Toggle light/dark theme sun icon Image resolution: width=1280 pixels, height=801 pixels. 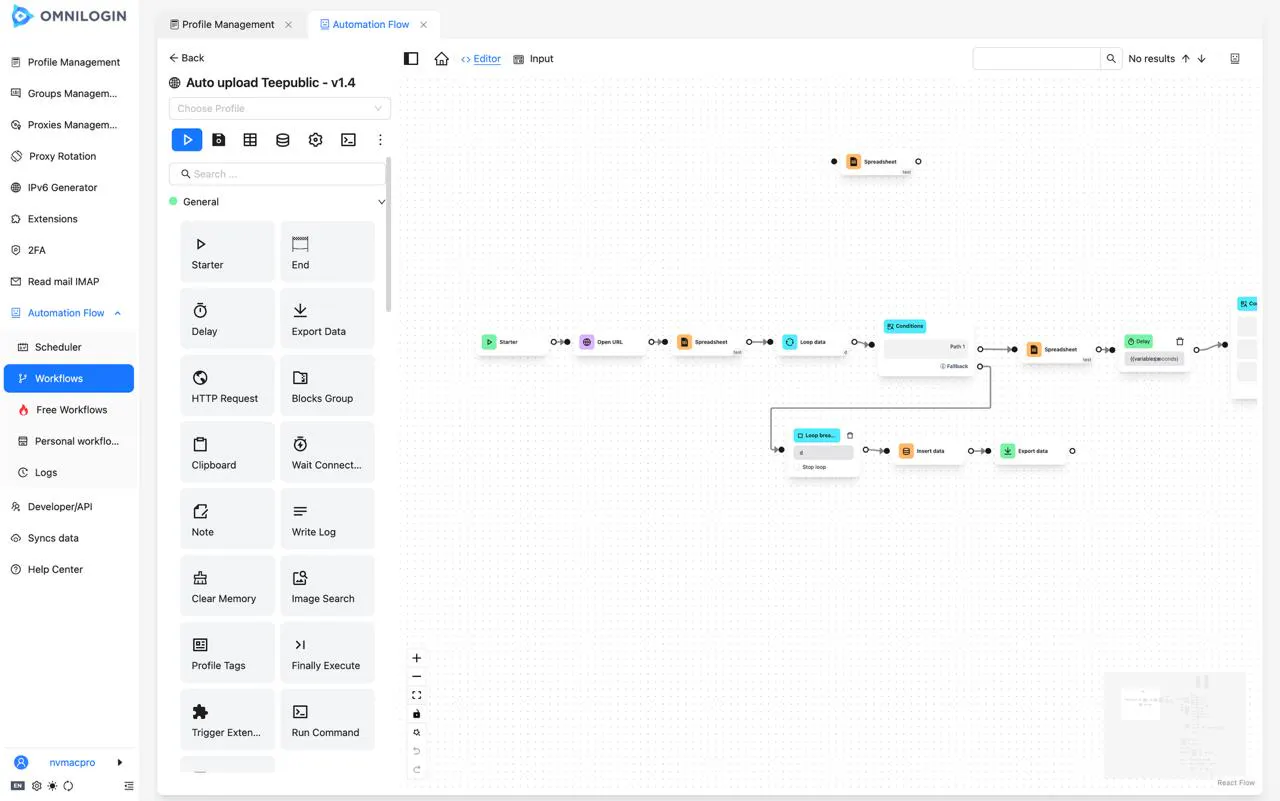52,786
